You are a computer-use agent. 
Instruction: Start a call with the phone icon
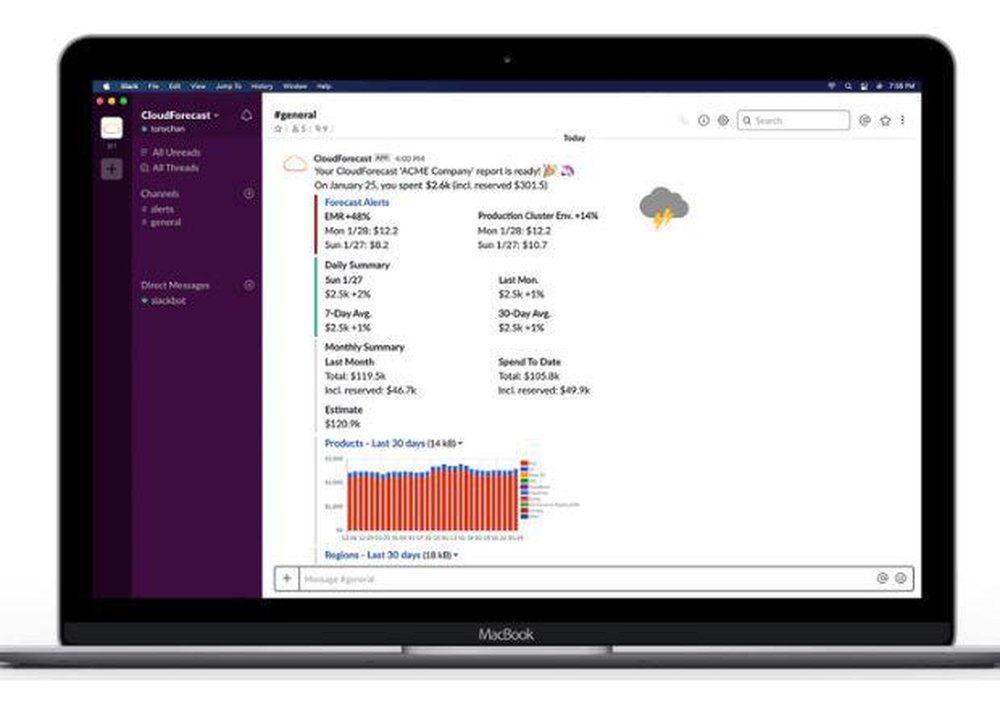pyautogui.click(x=684, y=120)
